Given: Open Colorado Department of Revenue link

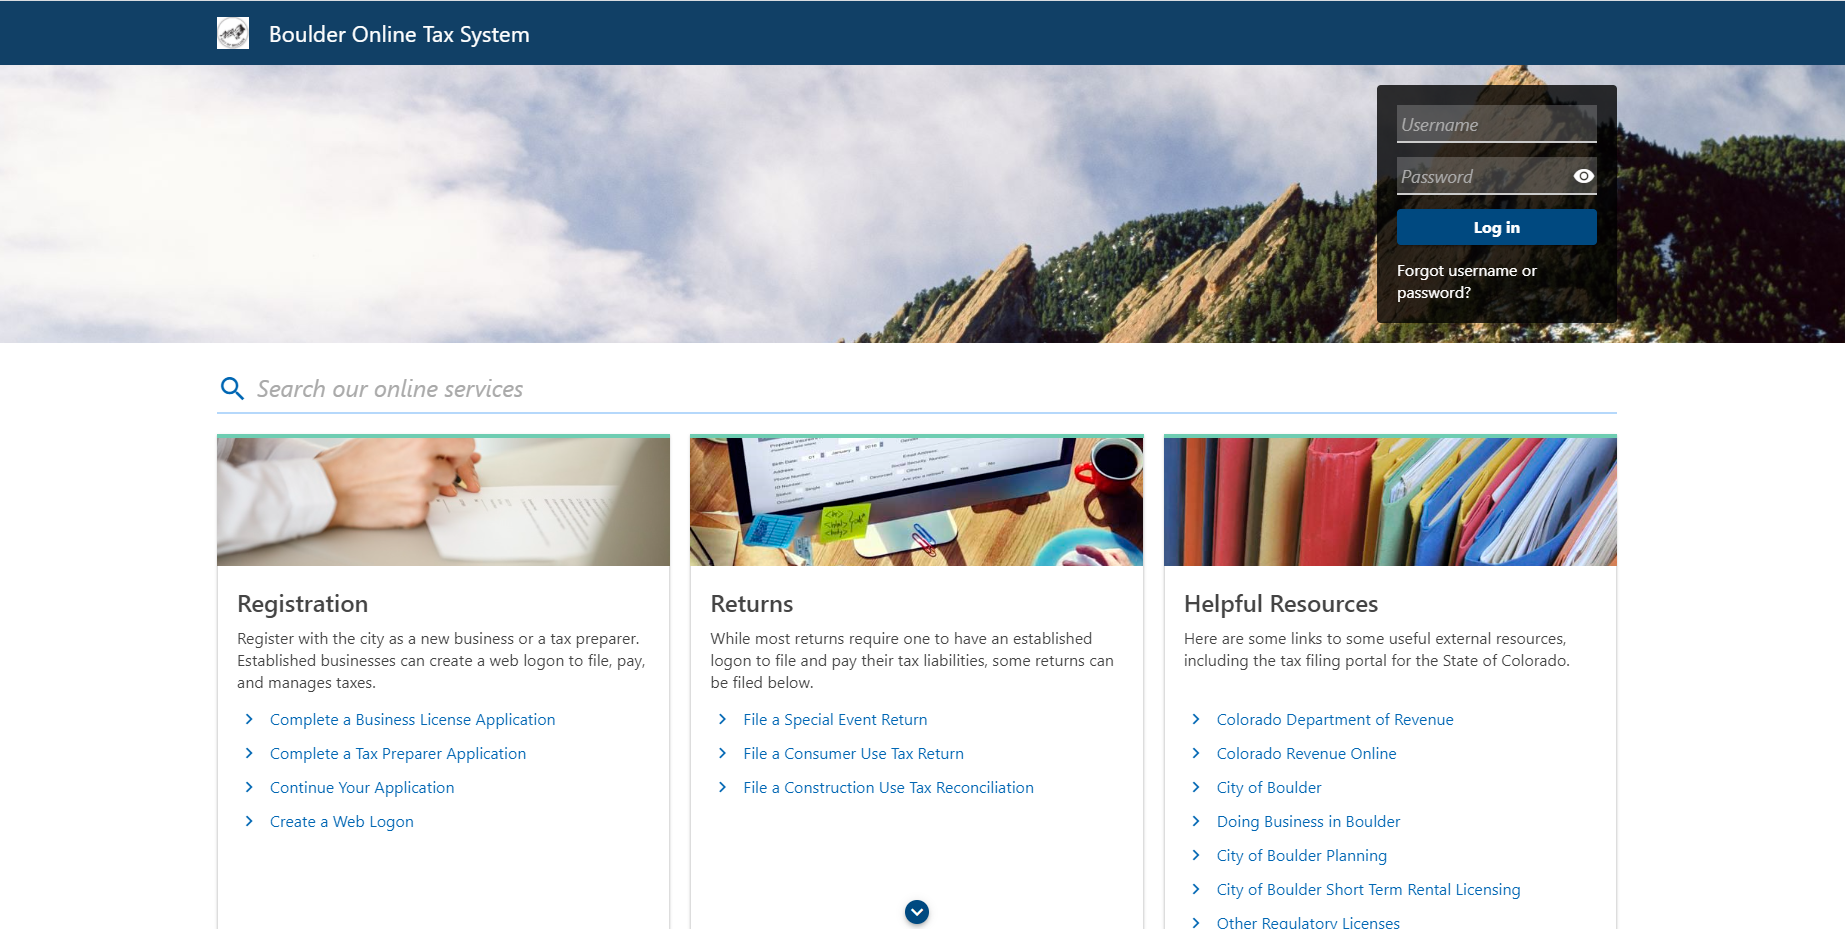Looking at the screenshot, I should 1335,720.
